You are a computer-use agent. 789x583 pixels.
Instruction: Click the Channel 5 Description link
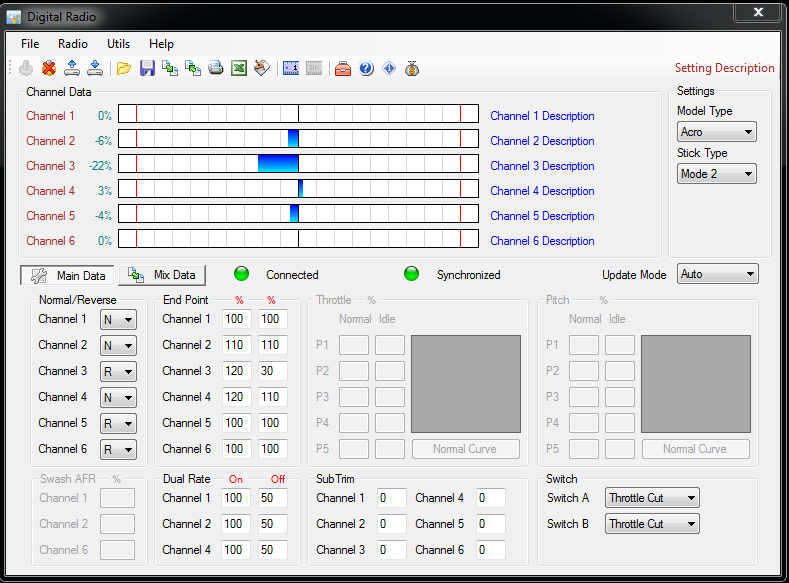pyautogui.click(x=542, y=216)
